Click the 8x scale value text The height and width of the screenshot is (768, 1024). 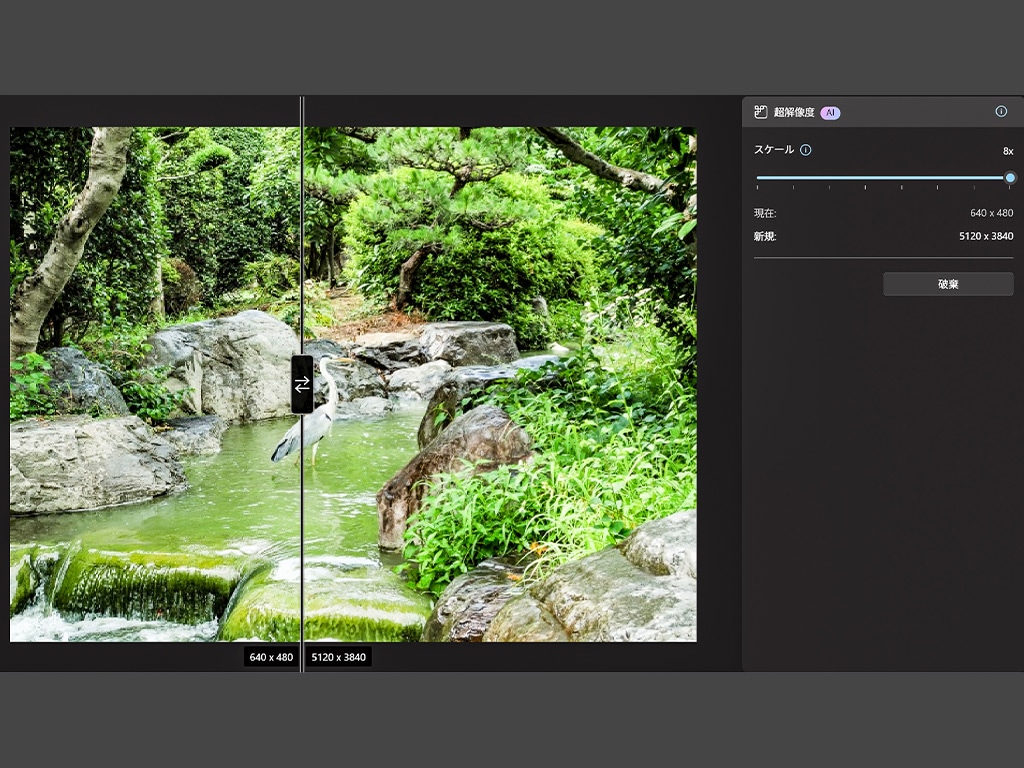tap(1008, 151)
